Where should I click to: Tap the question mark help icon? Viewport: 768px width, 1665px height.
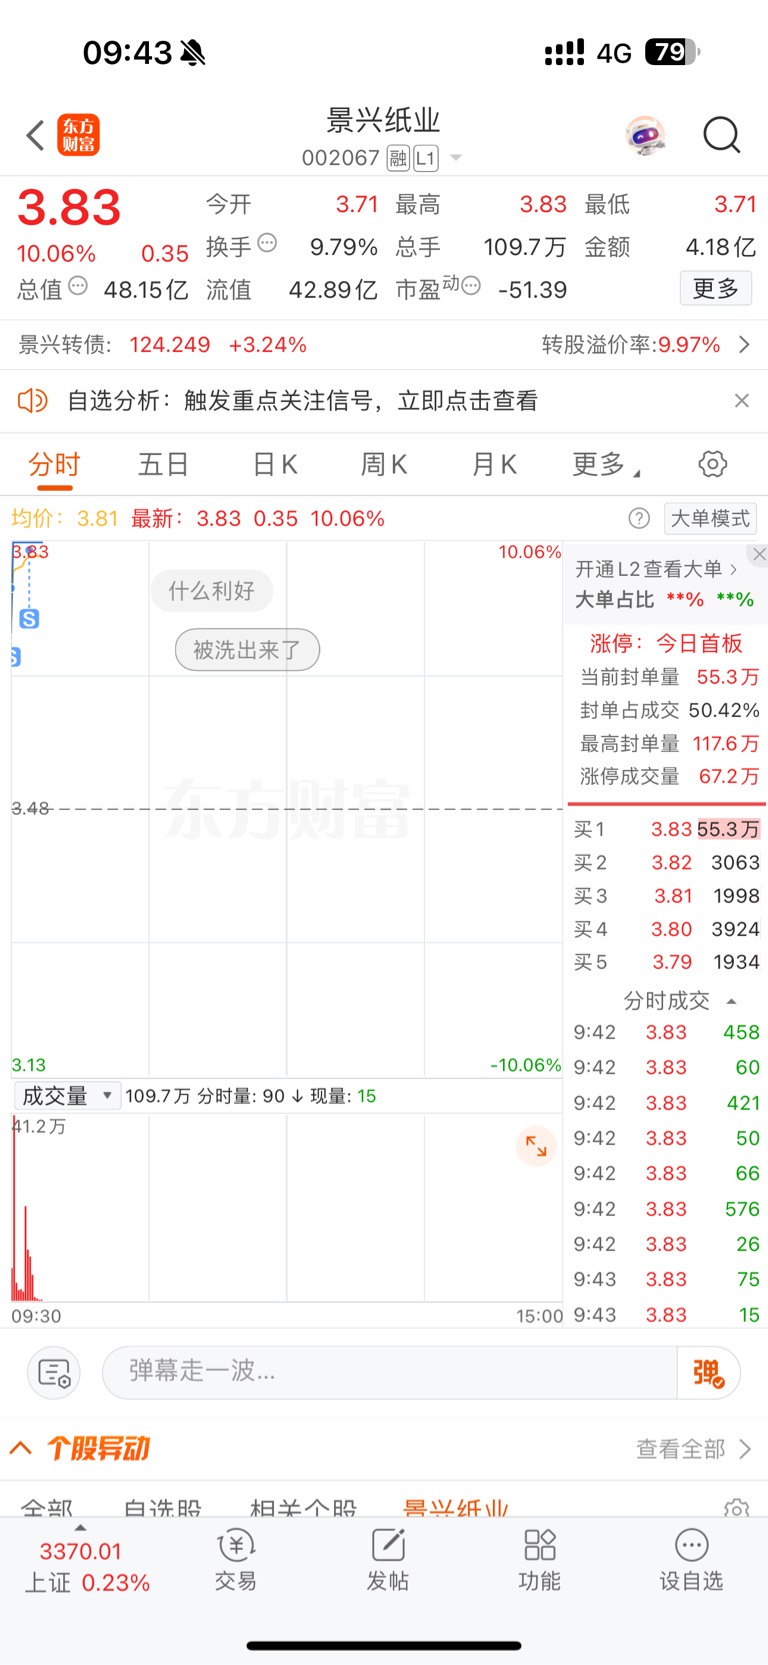coord(639,518)
